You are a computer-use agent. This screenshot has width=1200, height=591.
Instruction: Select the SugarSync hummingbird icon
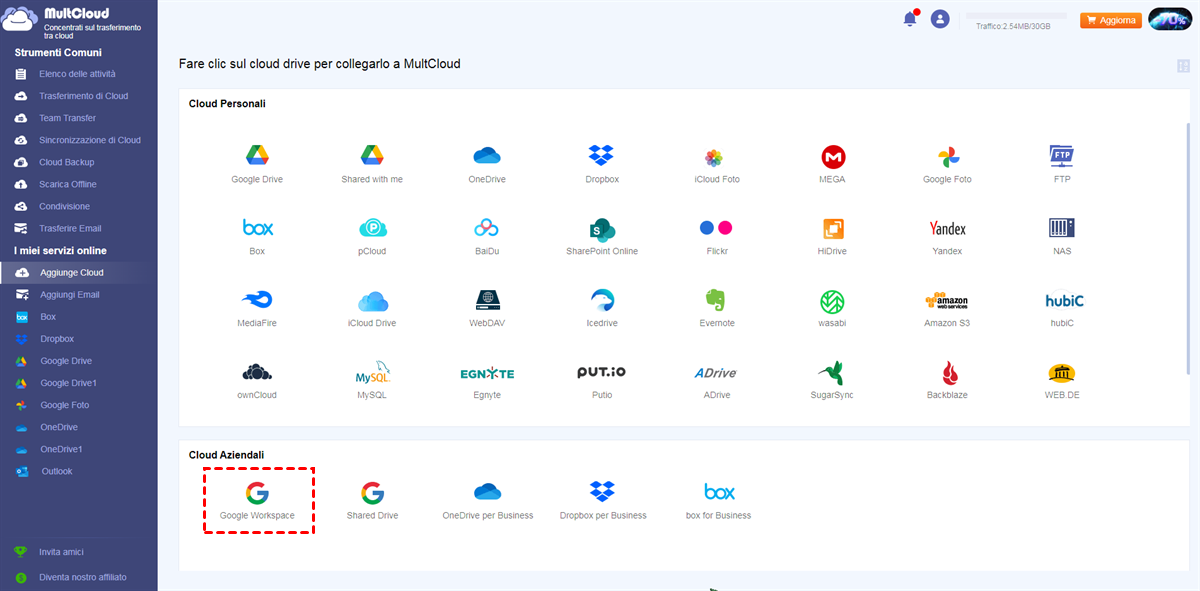tap(832, 373)
